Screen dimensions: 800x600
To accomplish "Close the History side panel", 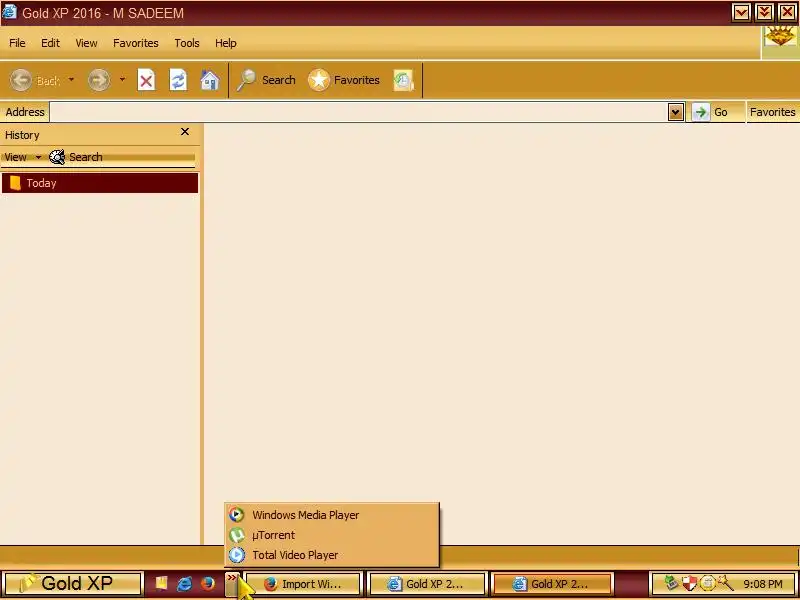I will click(185, 132).
